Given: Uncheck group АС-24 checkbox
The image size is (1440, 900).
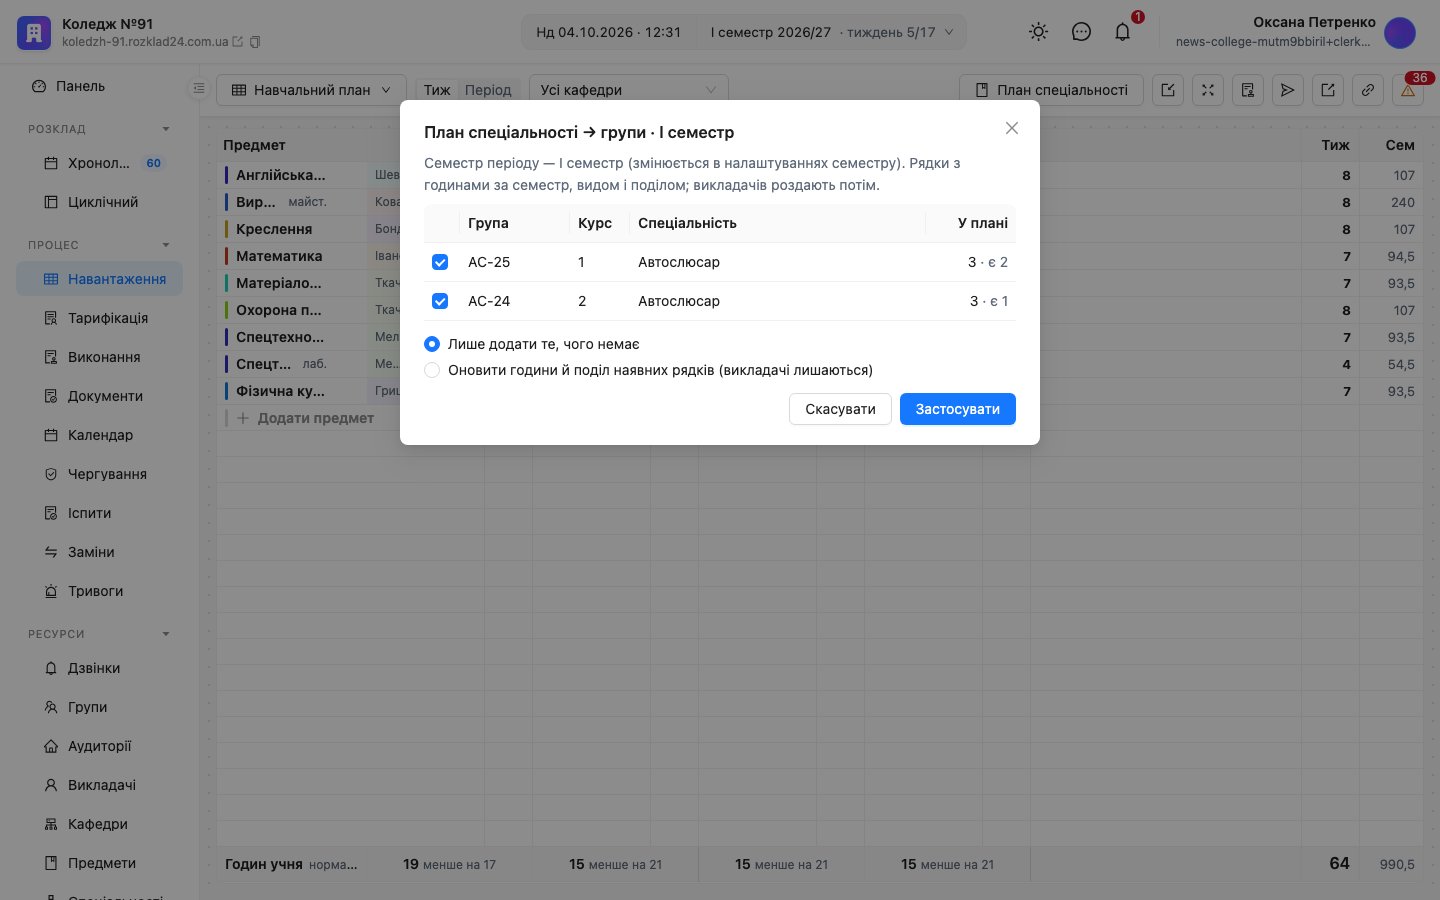Looking at the screenshot, I should (440, 301).
